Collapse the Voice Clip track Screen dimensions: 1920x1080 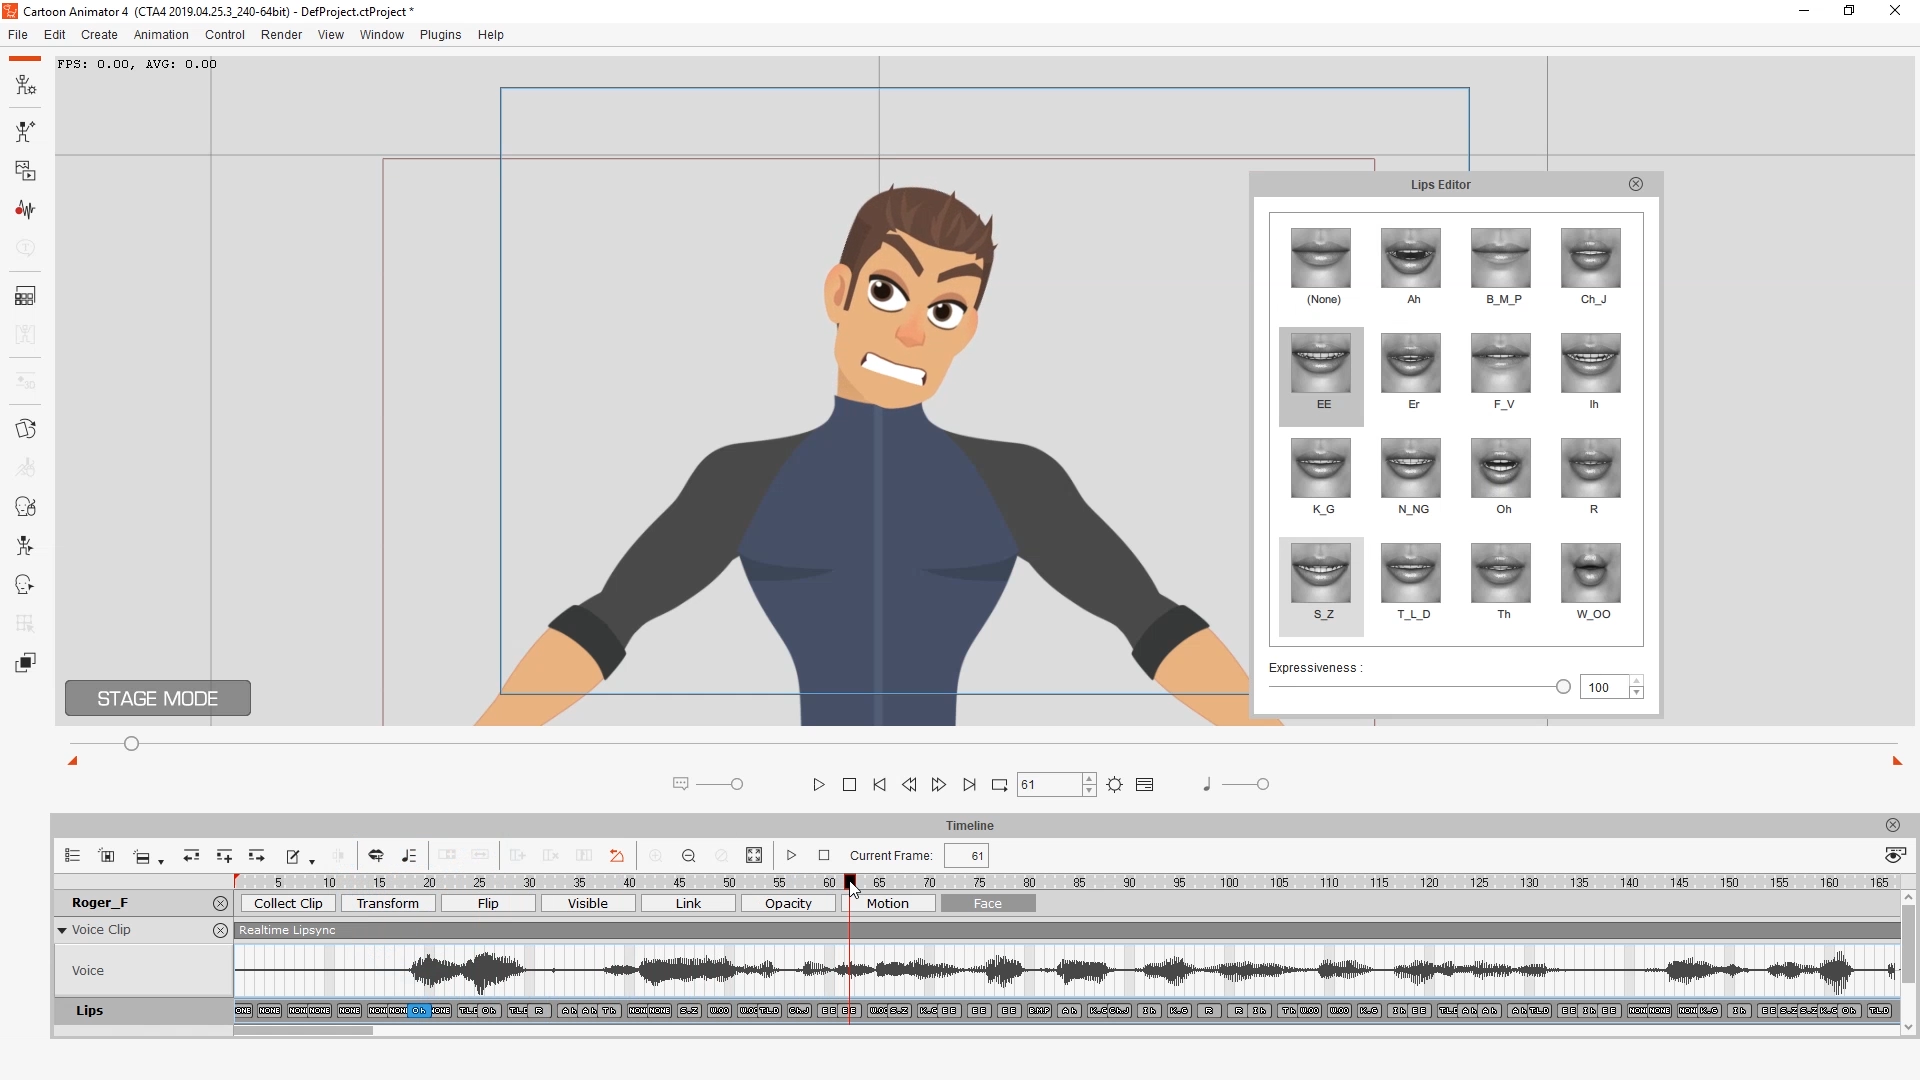pos(62,931)
